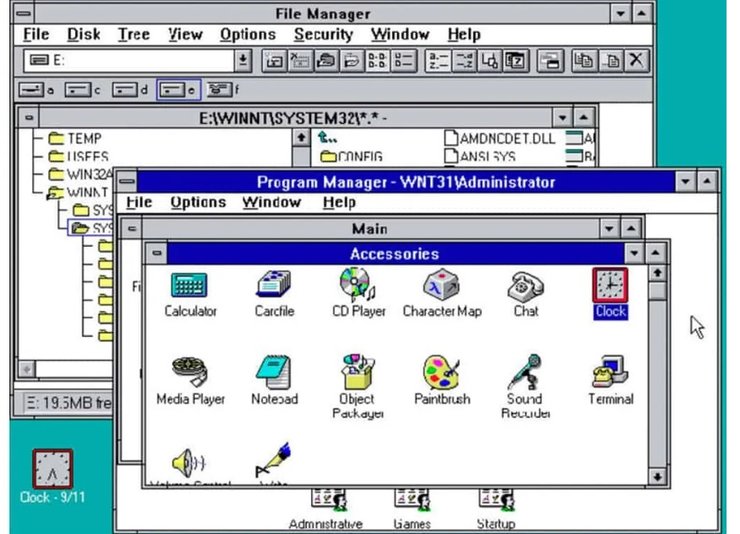Click the New Window toolbar button
Viewport: 740px width, 534px height.
(550, 61)
